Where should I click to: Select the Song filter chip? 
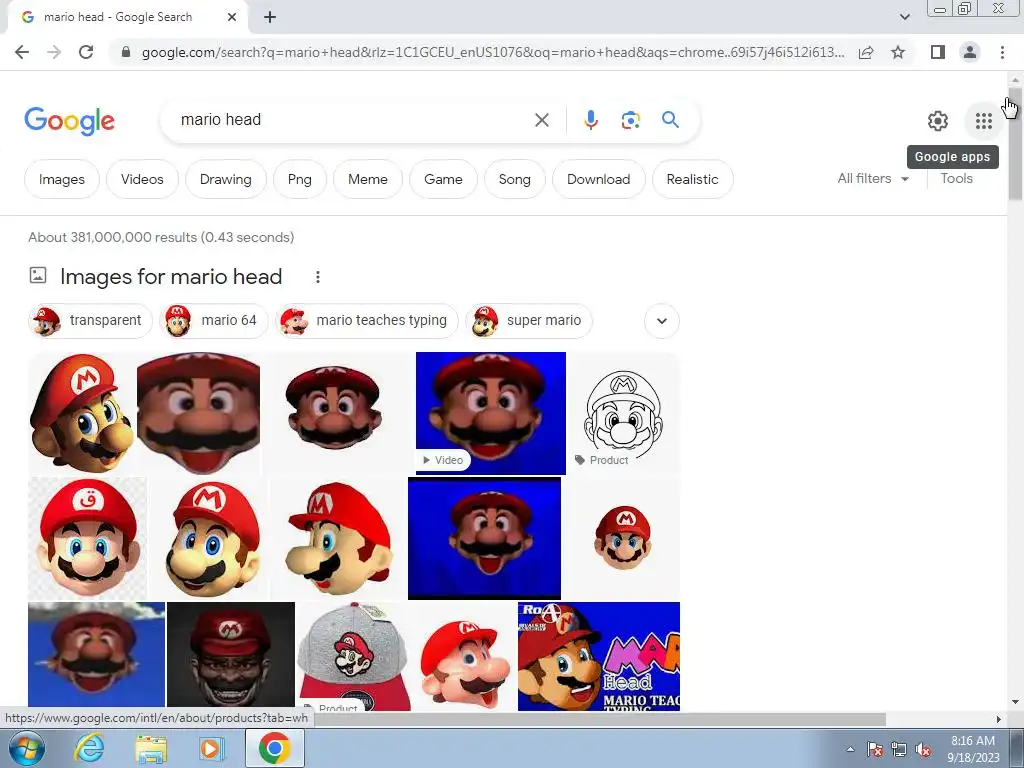click(x=515, y=179)
